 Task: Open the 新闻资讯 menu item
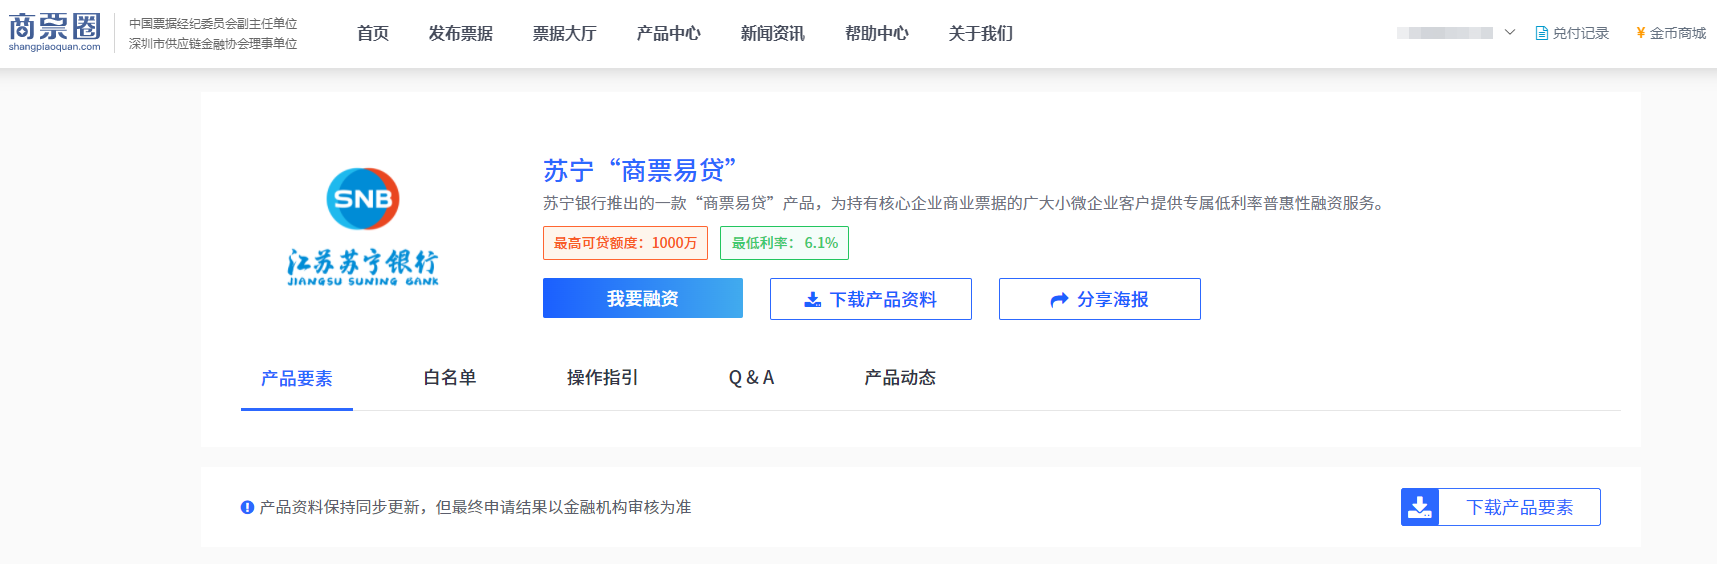(x=773, y=33)
